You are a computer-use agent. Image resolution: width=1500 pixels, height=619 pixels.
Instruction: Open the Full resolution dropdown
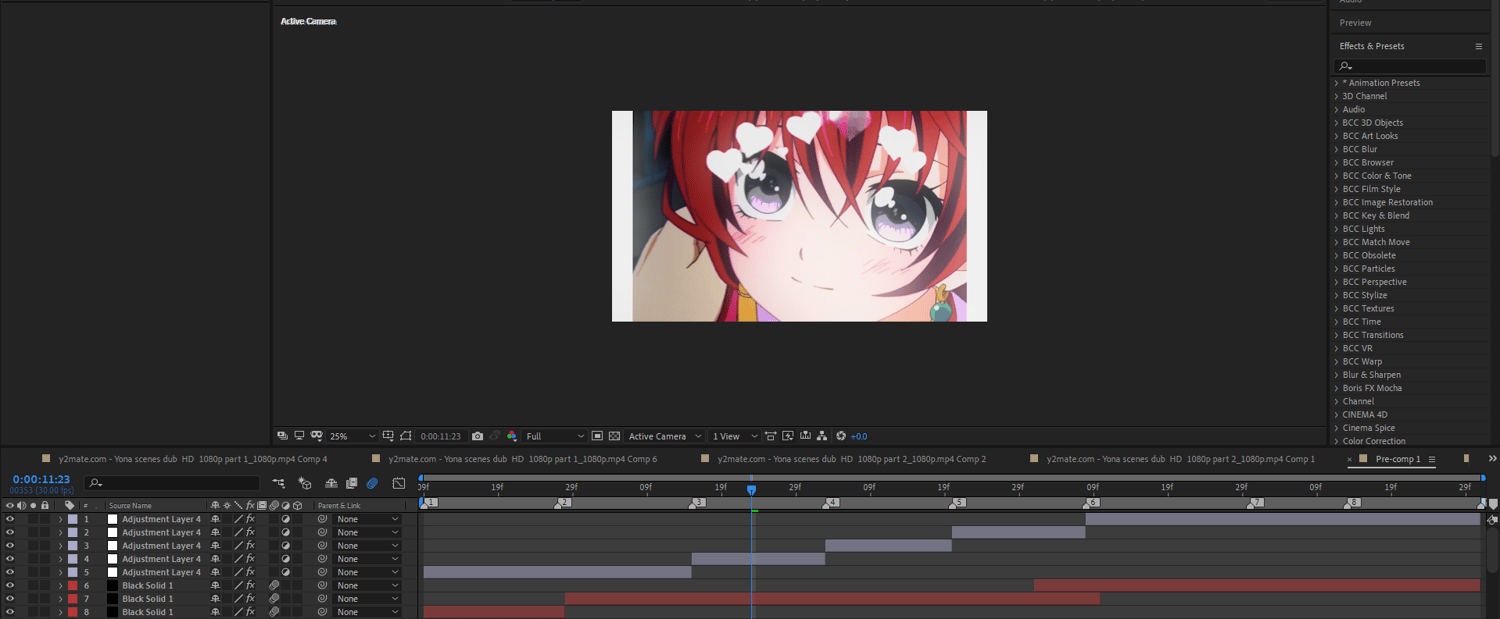[x=555, y=436]
